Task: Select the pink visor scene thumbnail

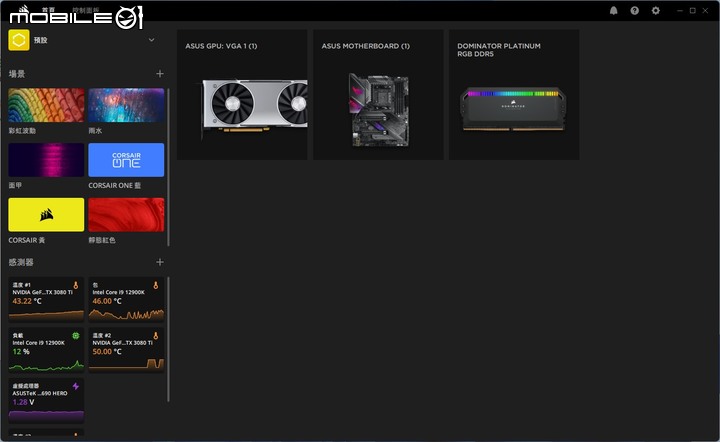Action: coord(46,160)
